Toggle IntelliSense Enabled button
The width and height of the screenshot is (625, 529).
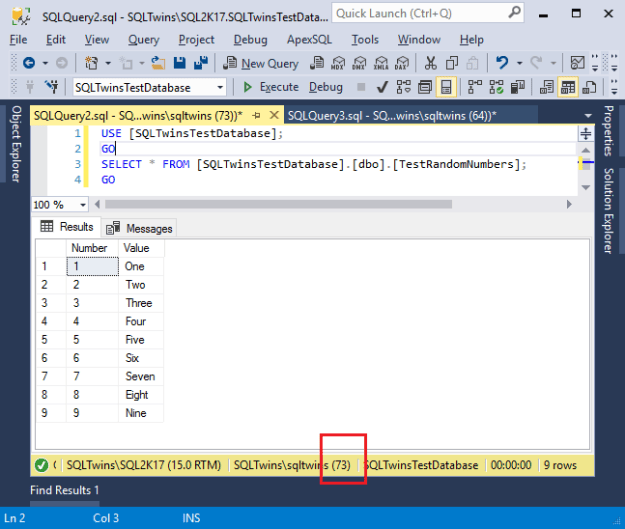[446, 87]
